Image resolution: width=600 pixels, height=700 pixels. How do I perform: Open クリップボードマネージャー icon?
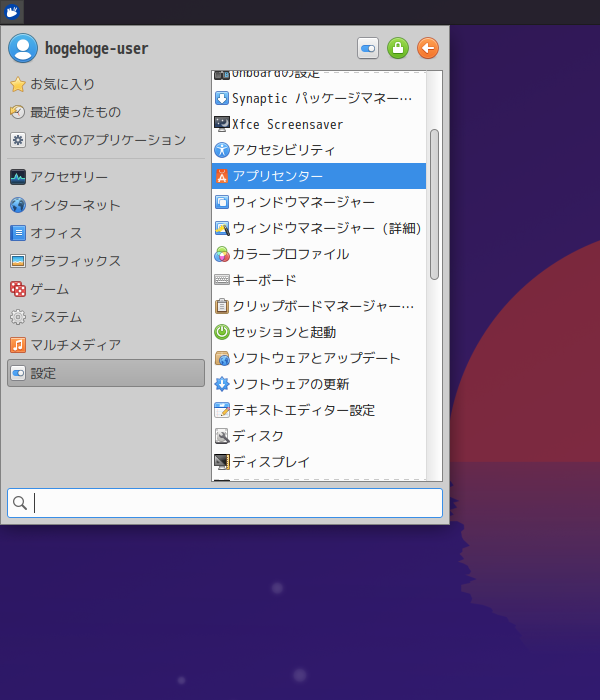click(222, 306)
